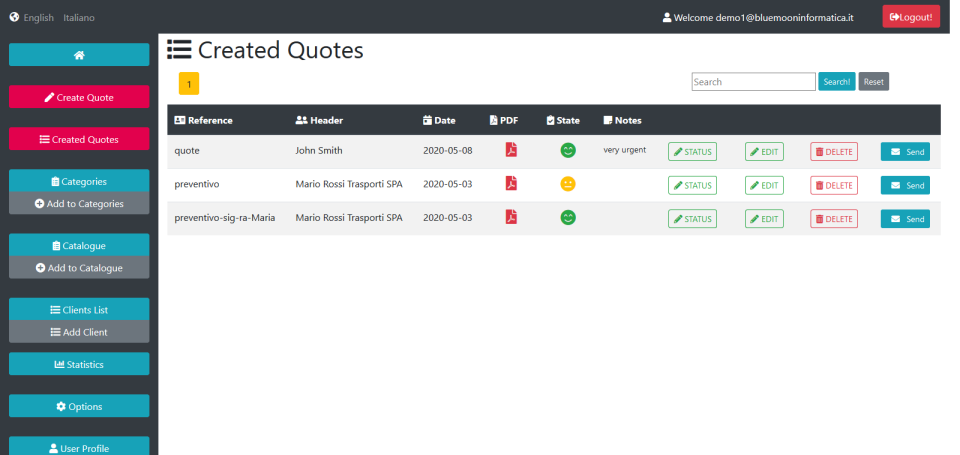Open PDF icon for the 'preventivo' row

[511, 183]
